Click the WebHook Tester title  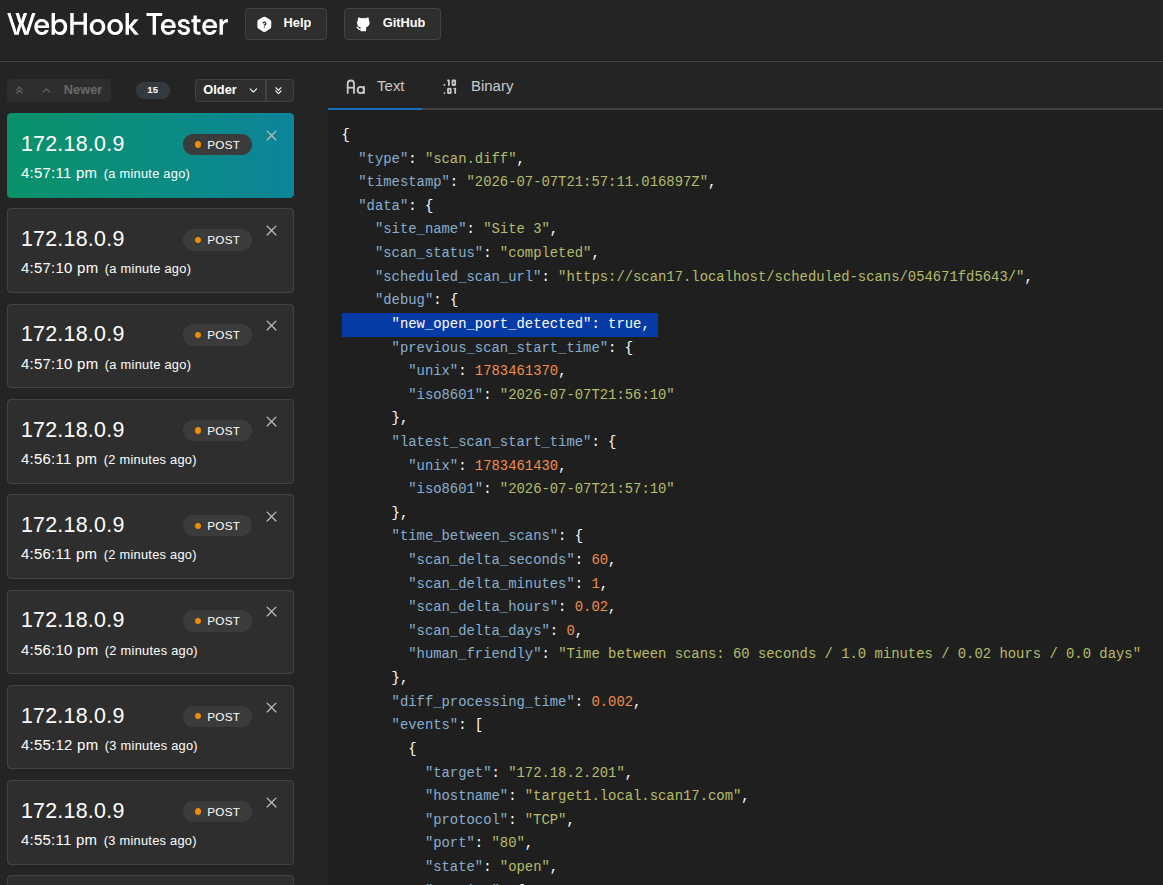tap(118, 24)
